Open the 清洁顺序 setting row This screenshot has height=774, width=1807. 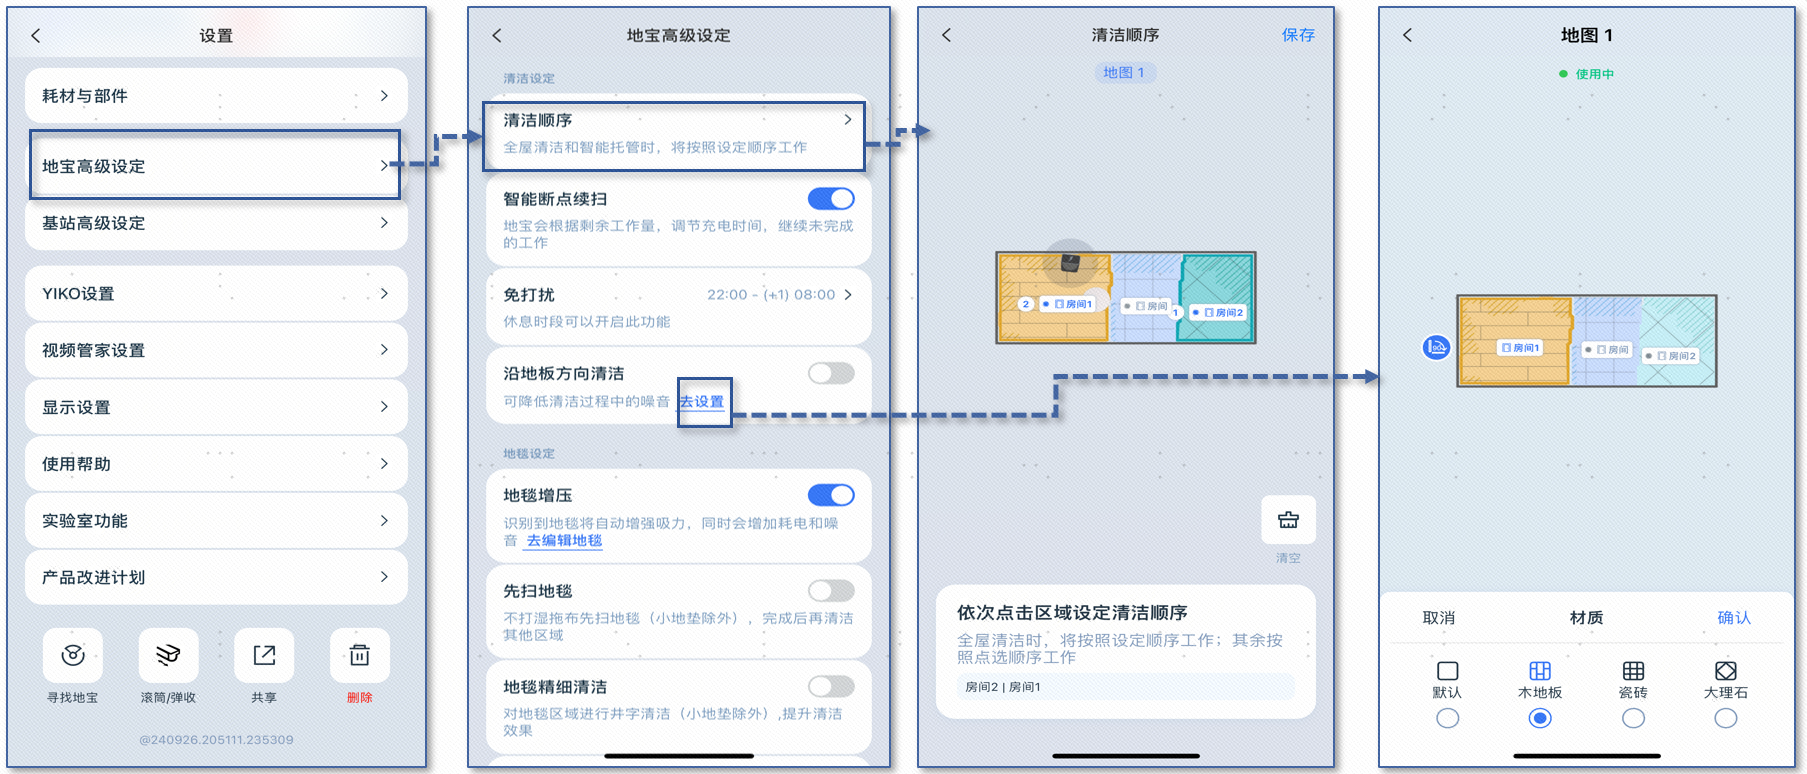(675, 133)
